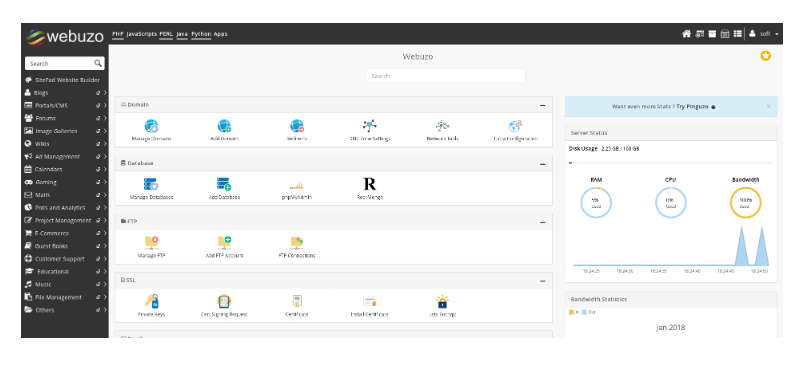The height and width of the screenshot is (389, 792).
Task: Open Extra Configuration icon
Action: 515,126
